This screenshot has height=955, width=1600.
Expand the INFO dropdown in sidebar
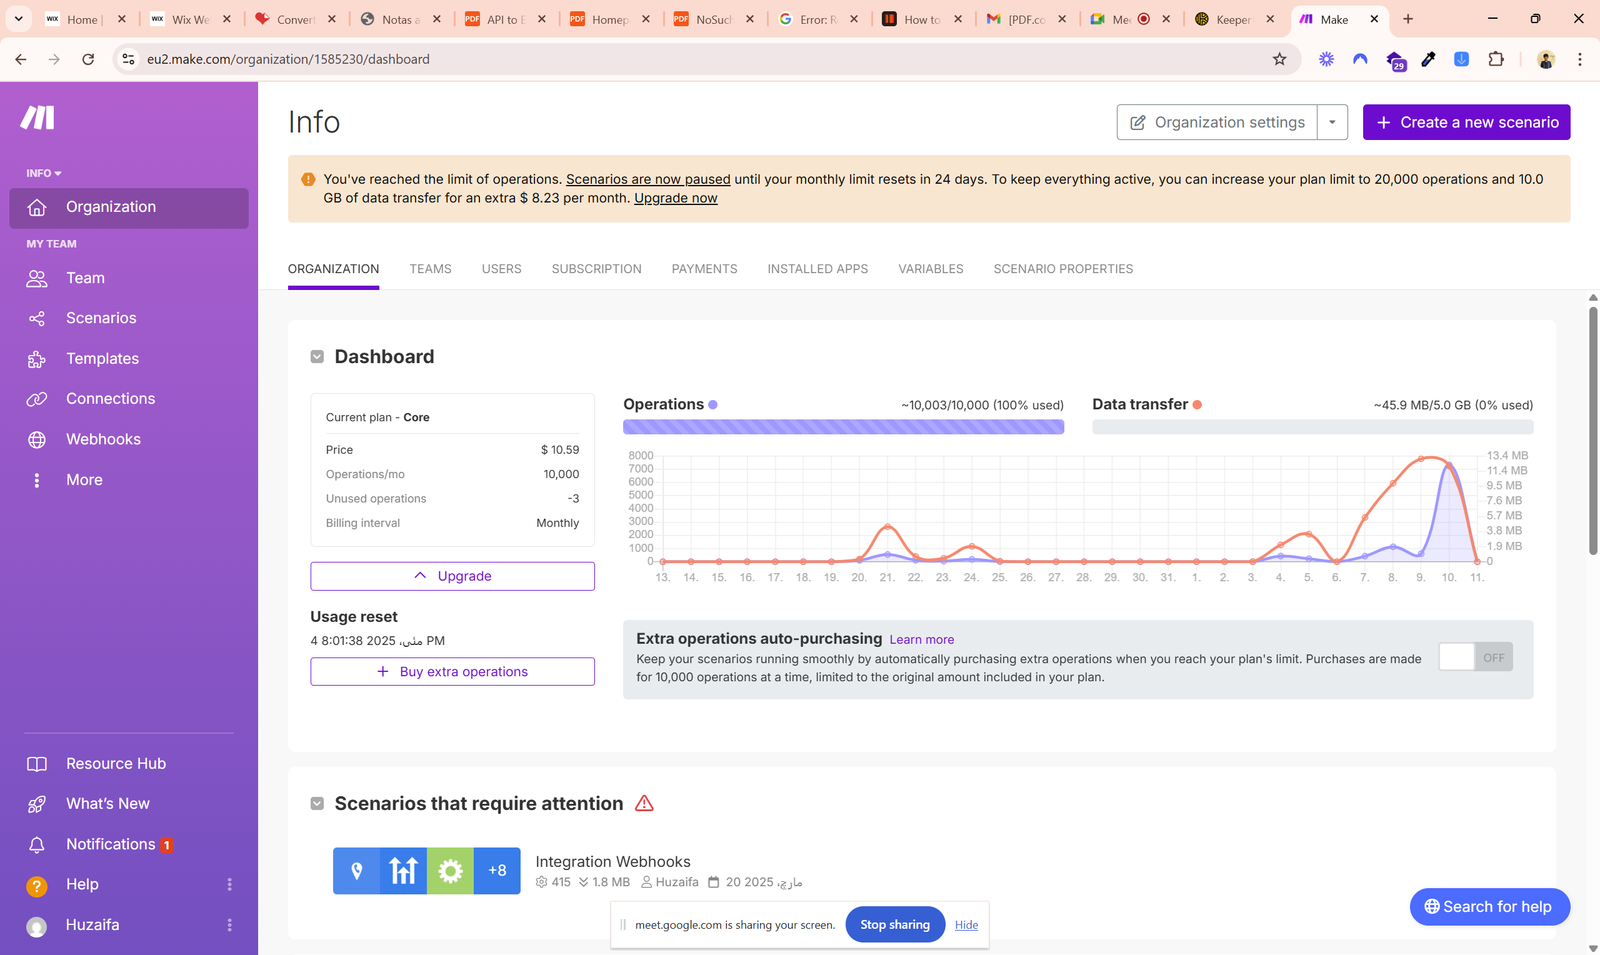44,173
